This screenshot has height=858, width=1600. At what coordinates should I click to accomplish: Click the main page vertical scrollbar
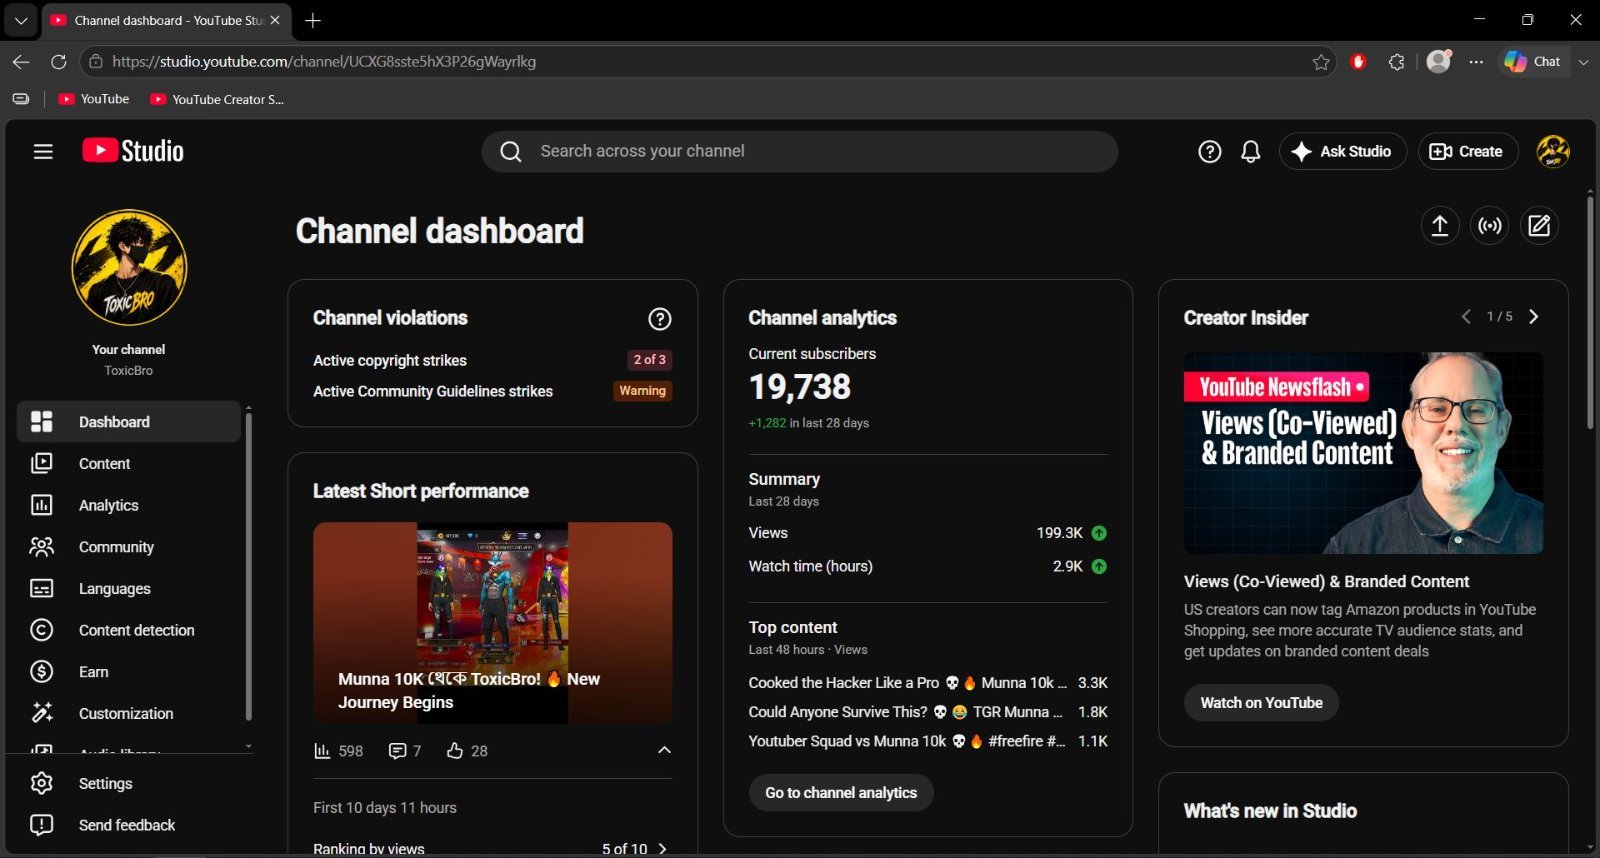[1590, 312]
